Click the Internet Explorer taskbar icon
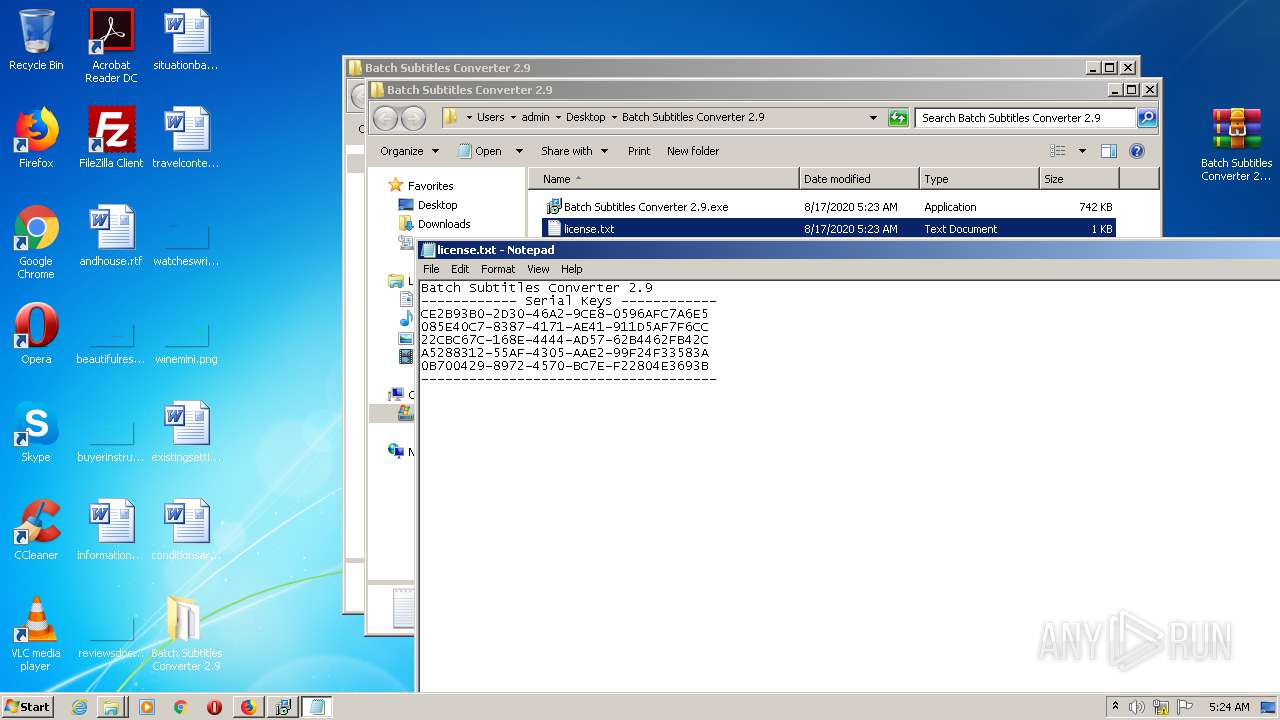Screen dimensions: 1280x720 pos(79,707)
